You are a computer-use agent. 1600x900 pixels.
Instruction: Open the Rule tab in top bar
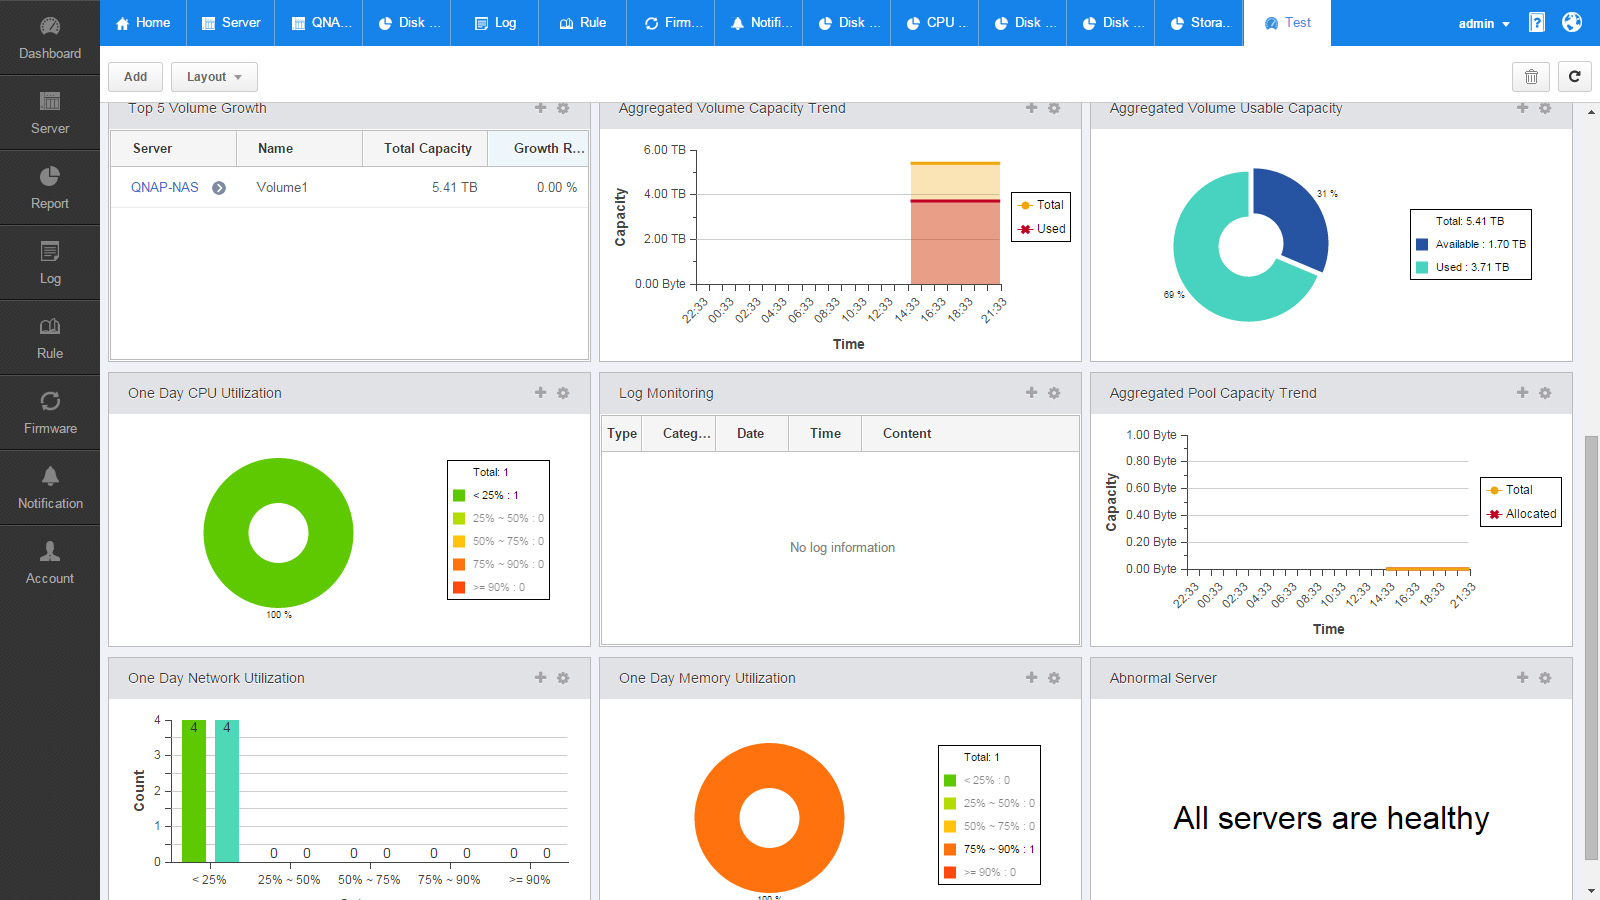click(583, 23)
